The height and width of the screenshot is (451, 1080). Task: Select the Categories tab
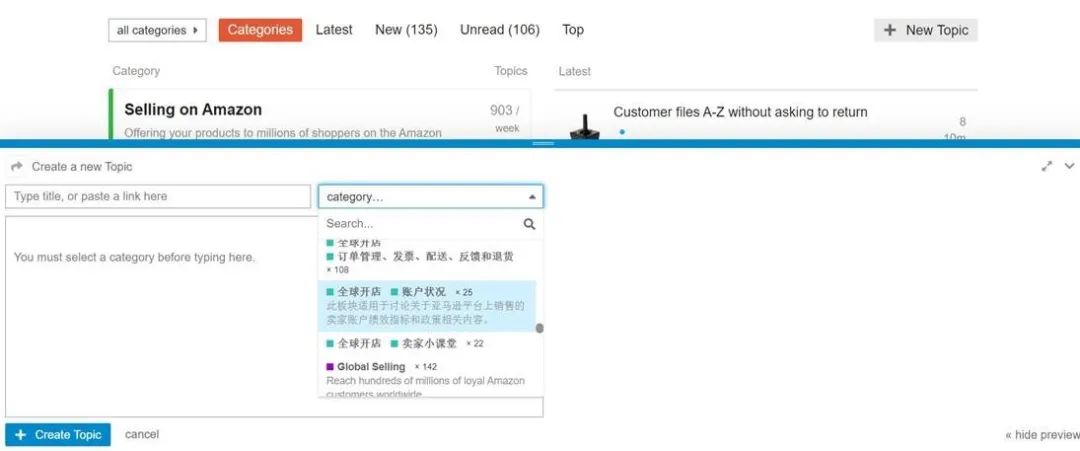(x=260, y=30)
